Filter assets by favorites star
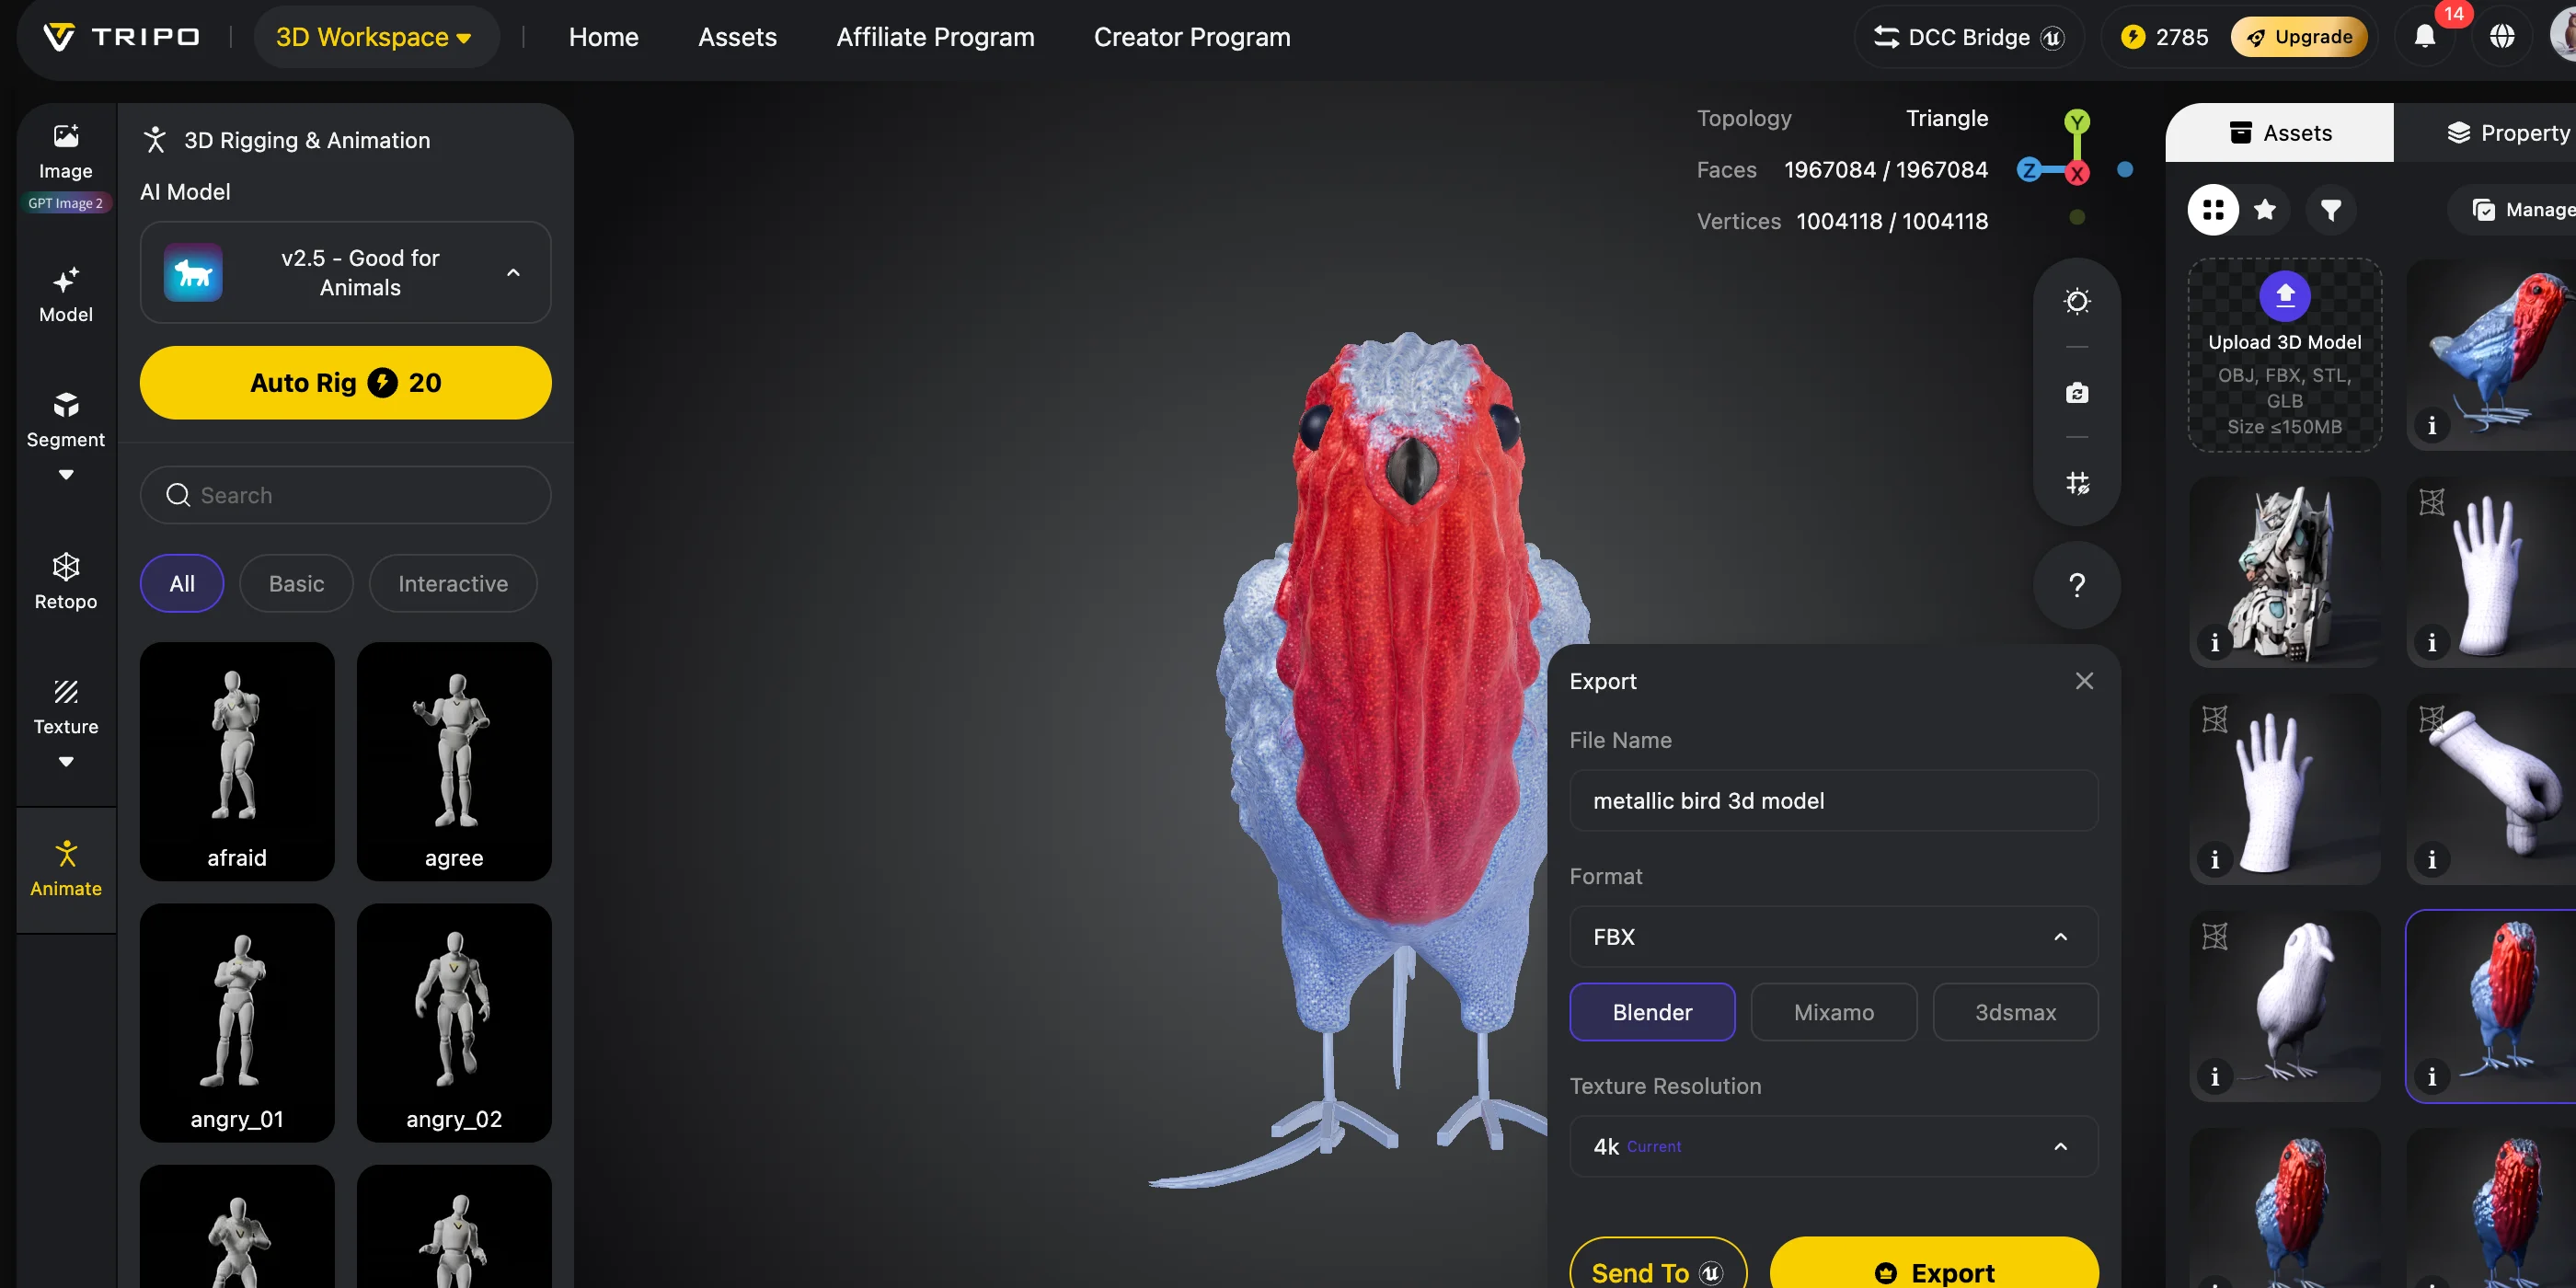The width and height of the screenshot is (2576, 1288). coord(2265,210)
